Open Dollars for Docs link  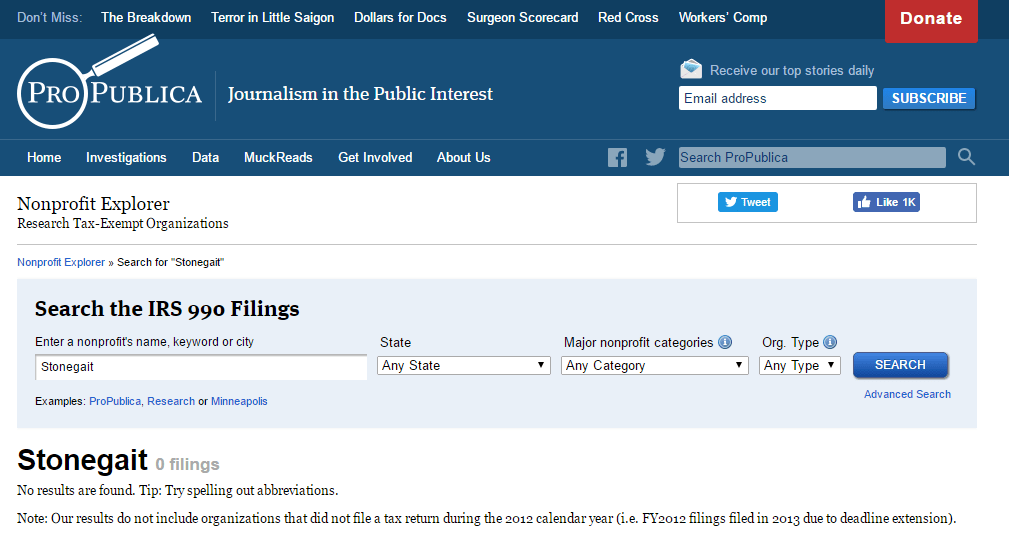point(400,18)
